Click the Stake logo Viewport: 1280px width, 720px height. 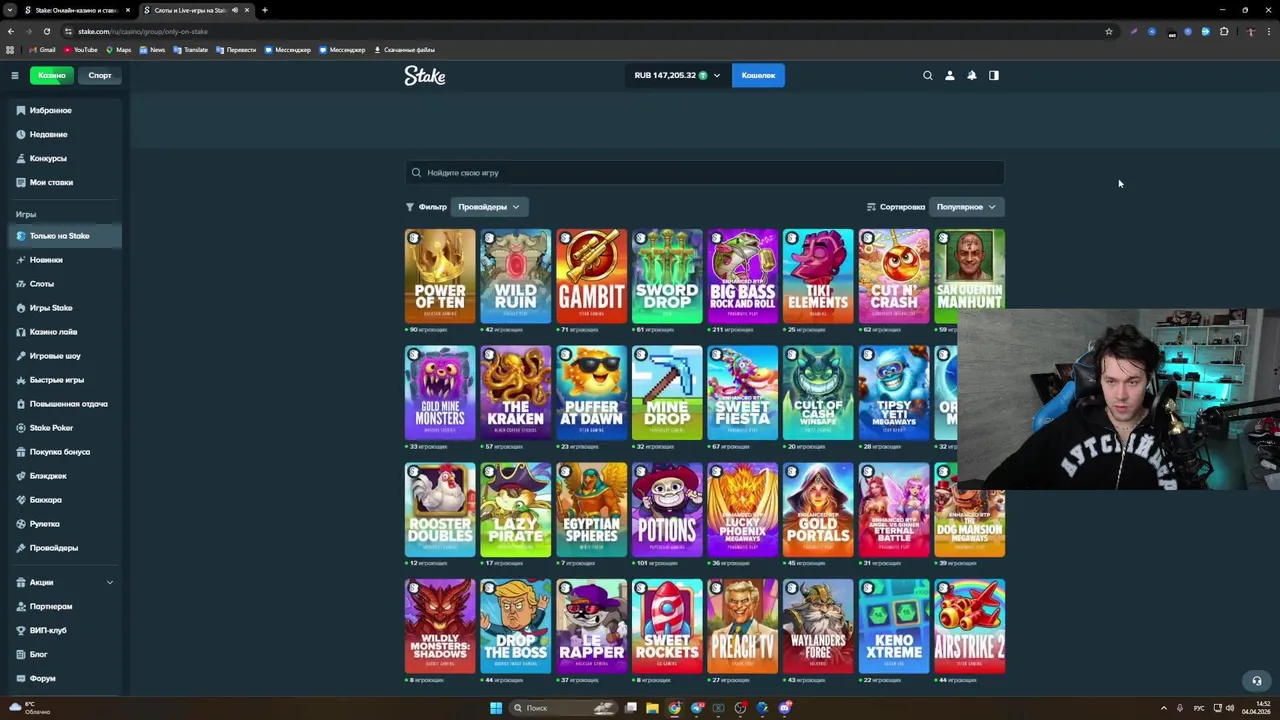pyautogui.click(x=425, y=75)
